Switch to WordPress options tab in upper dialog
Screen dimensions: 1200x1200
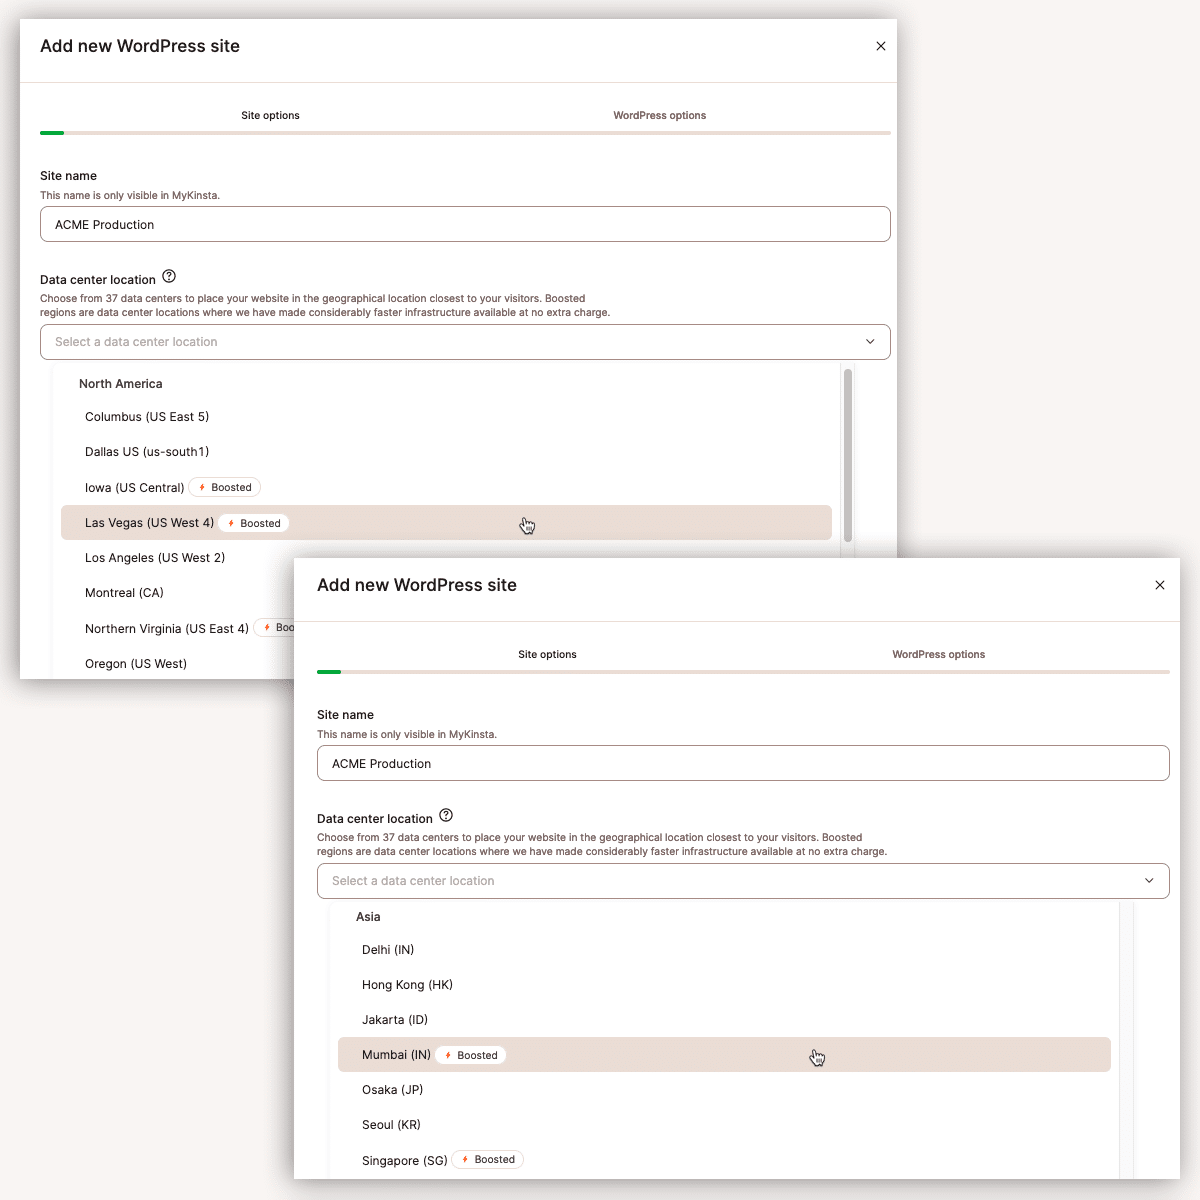point(660,116)
